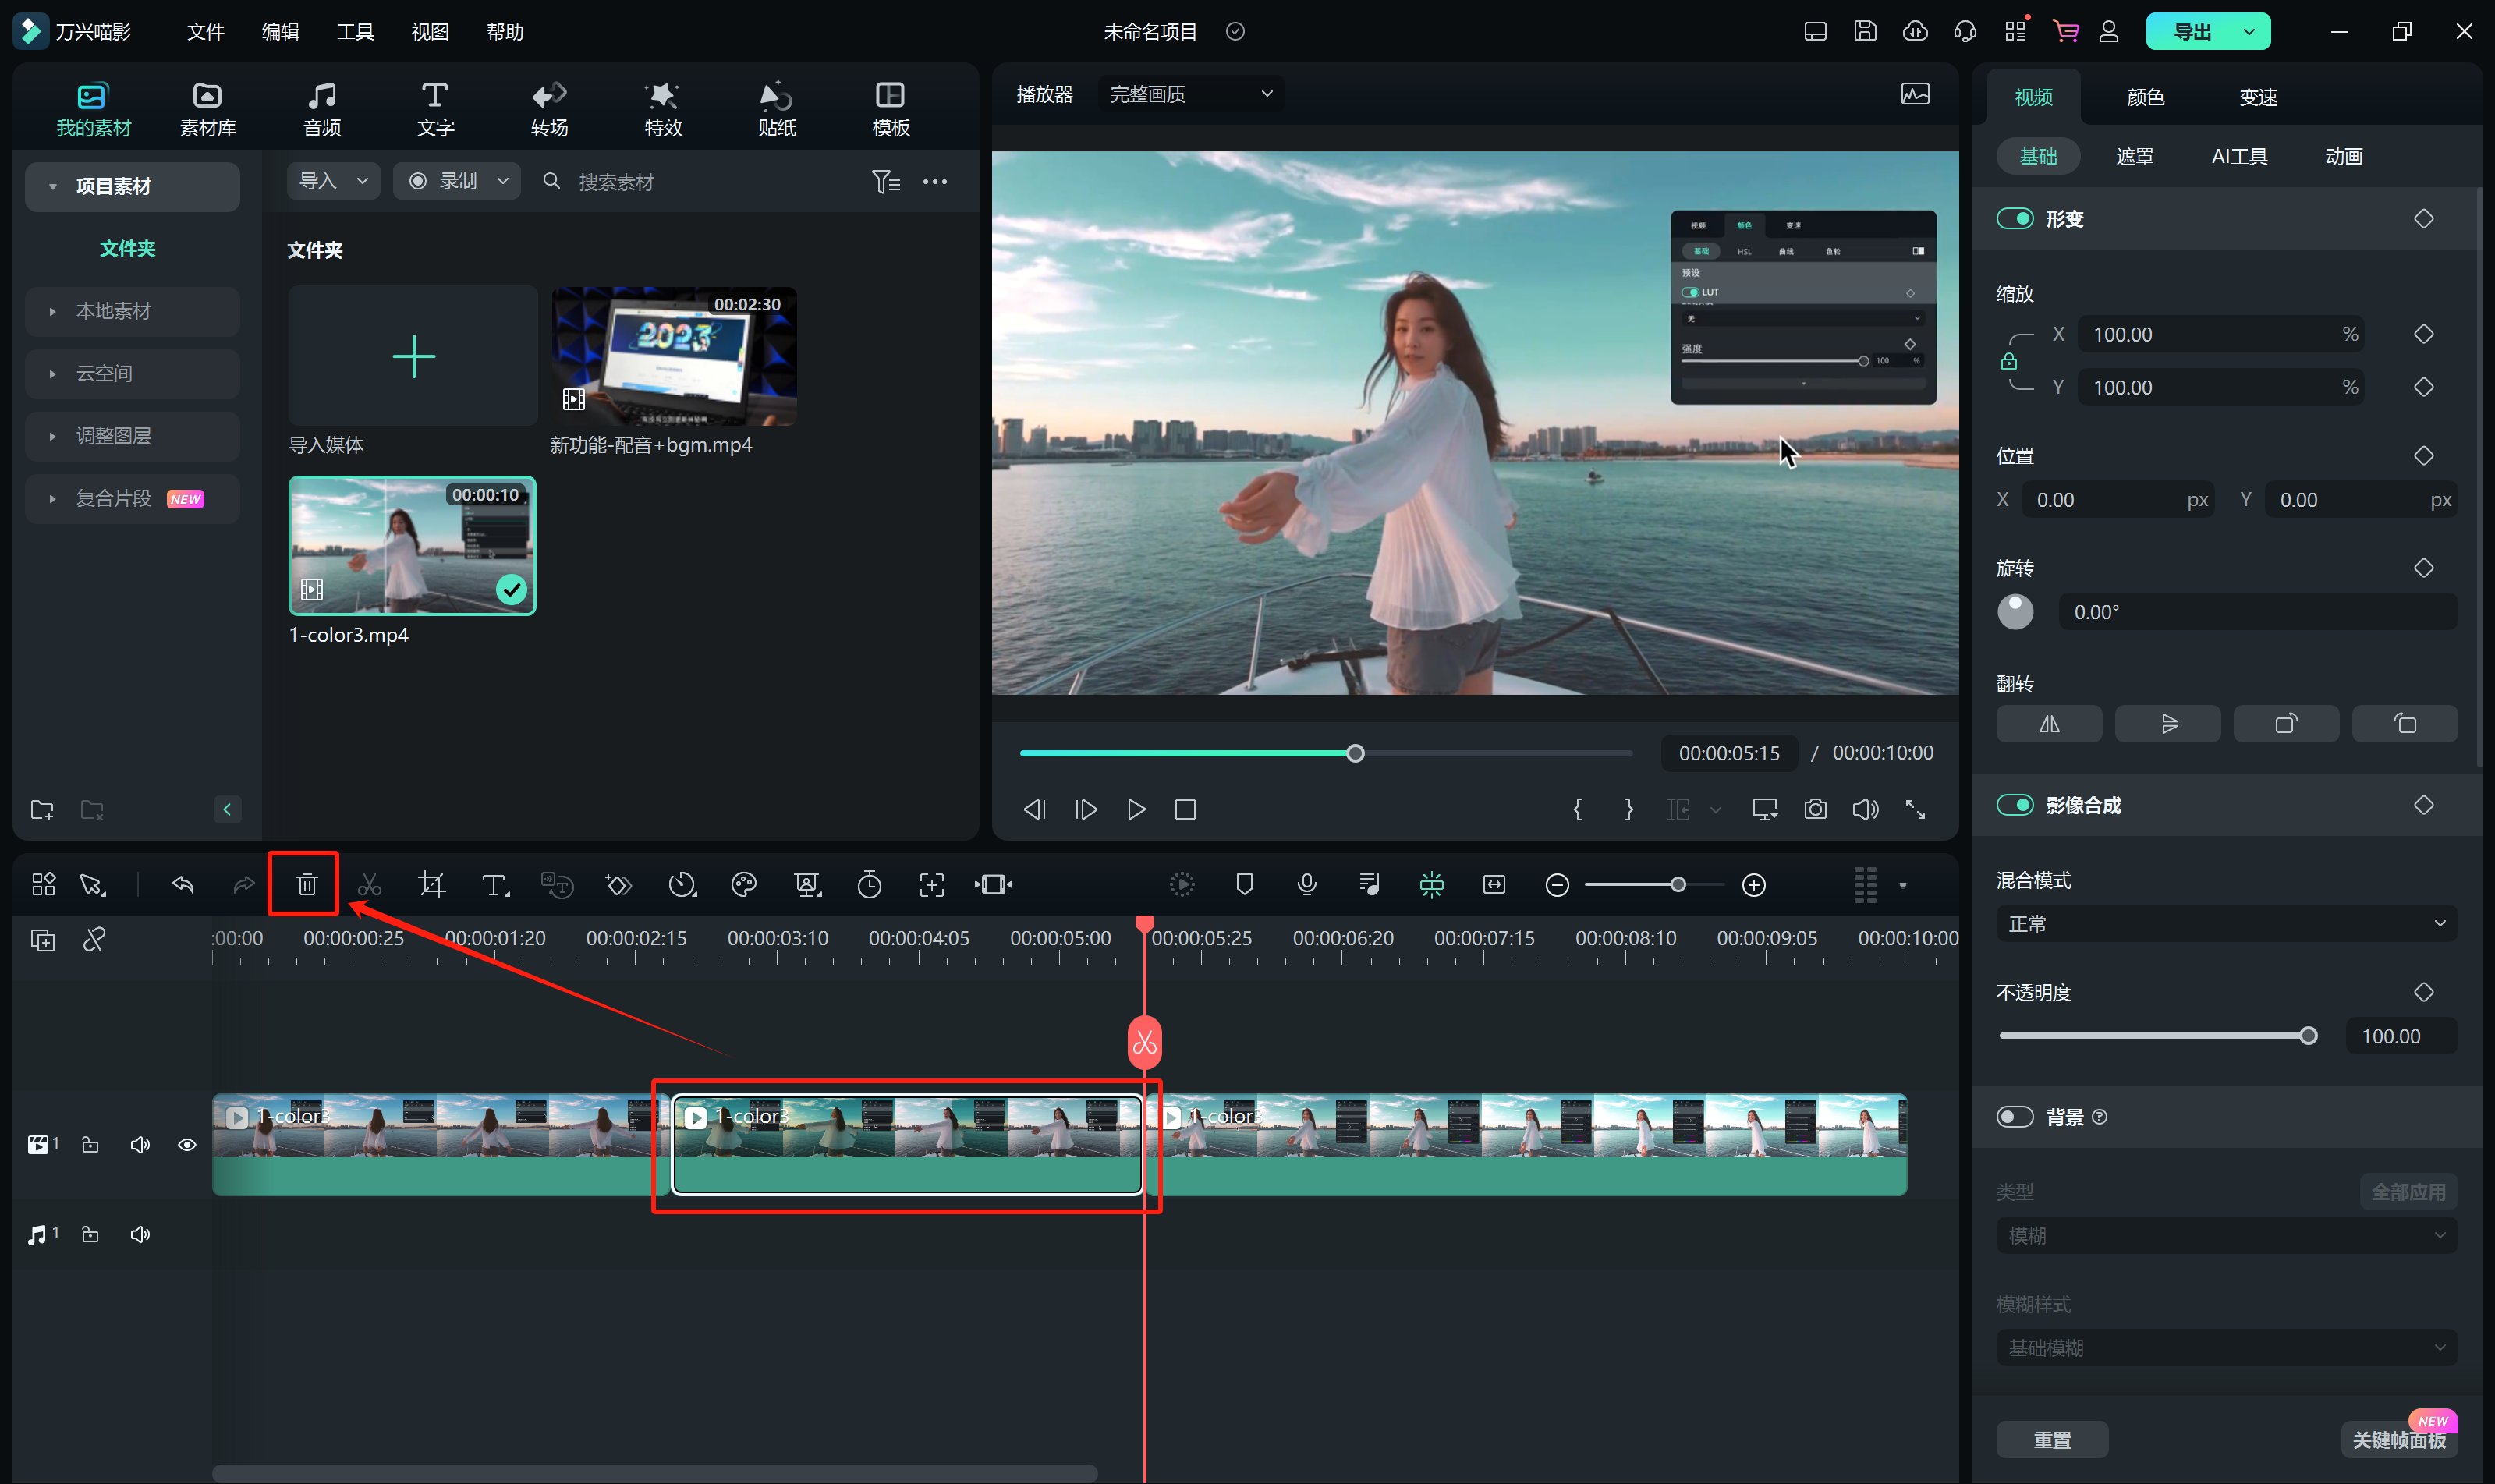Enable the 背景 background toggle
The height and width of the screenshot is (1484, 2495).
coord(2015,1117)
